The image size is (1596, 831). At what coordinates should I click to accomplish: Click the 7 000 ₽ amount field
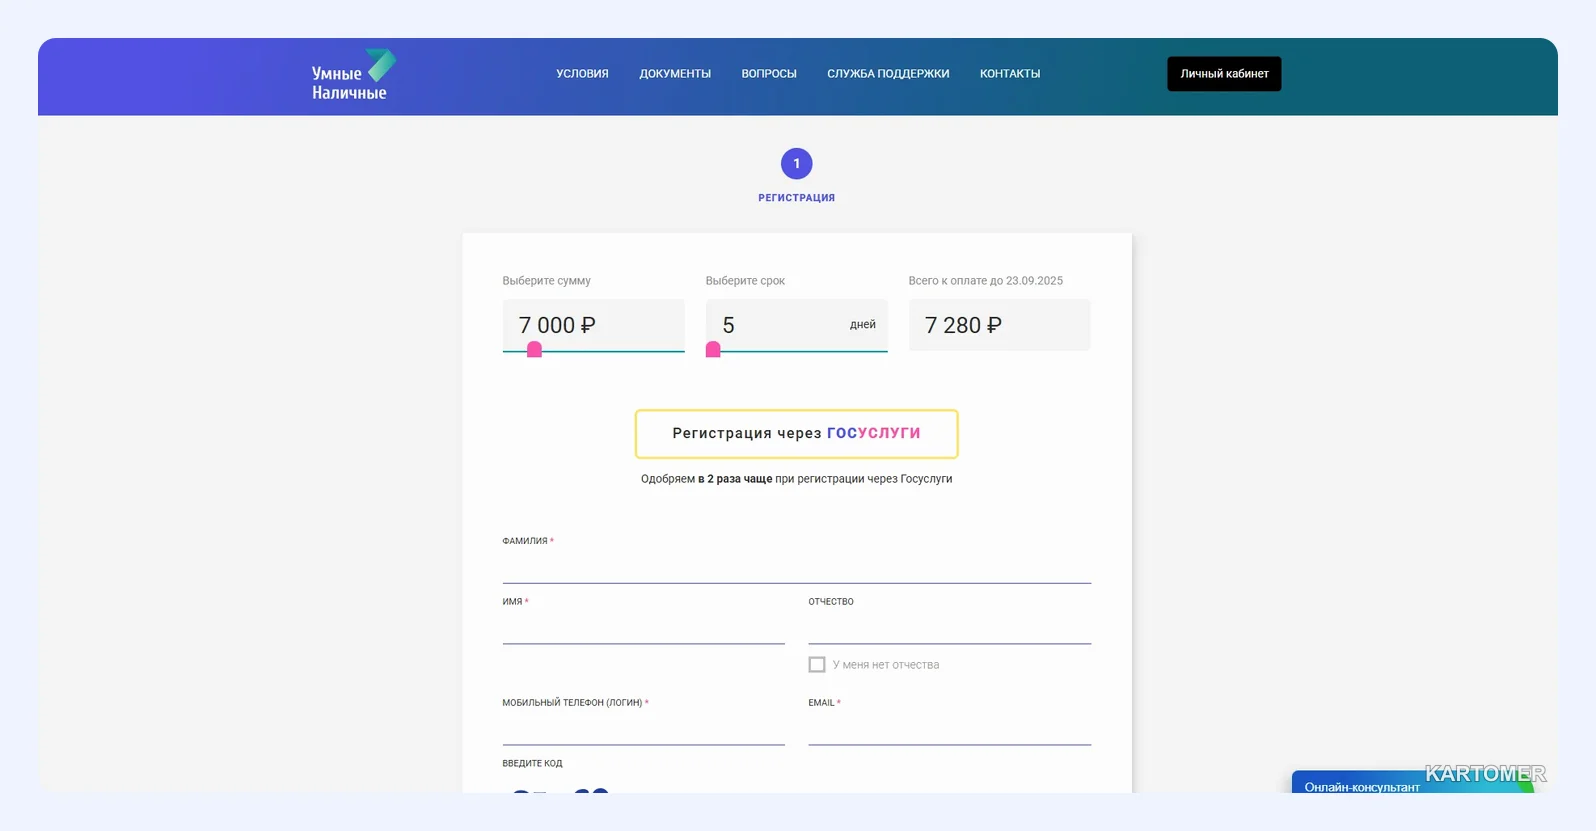(x=593, y=325)
